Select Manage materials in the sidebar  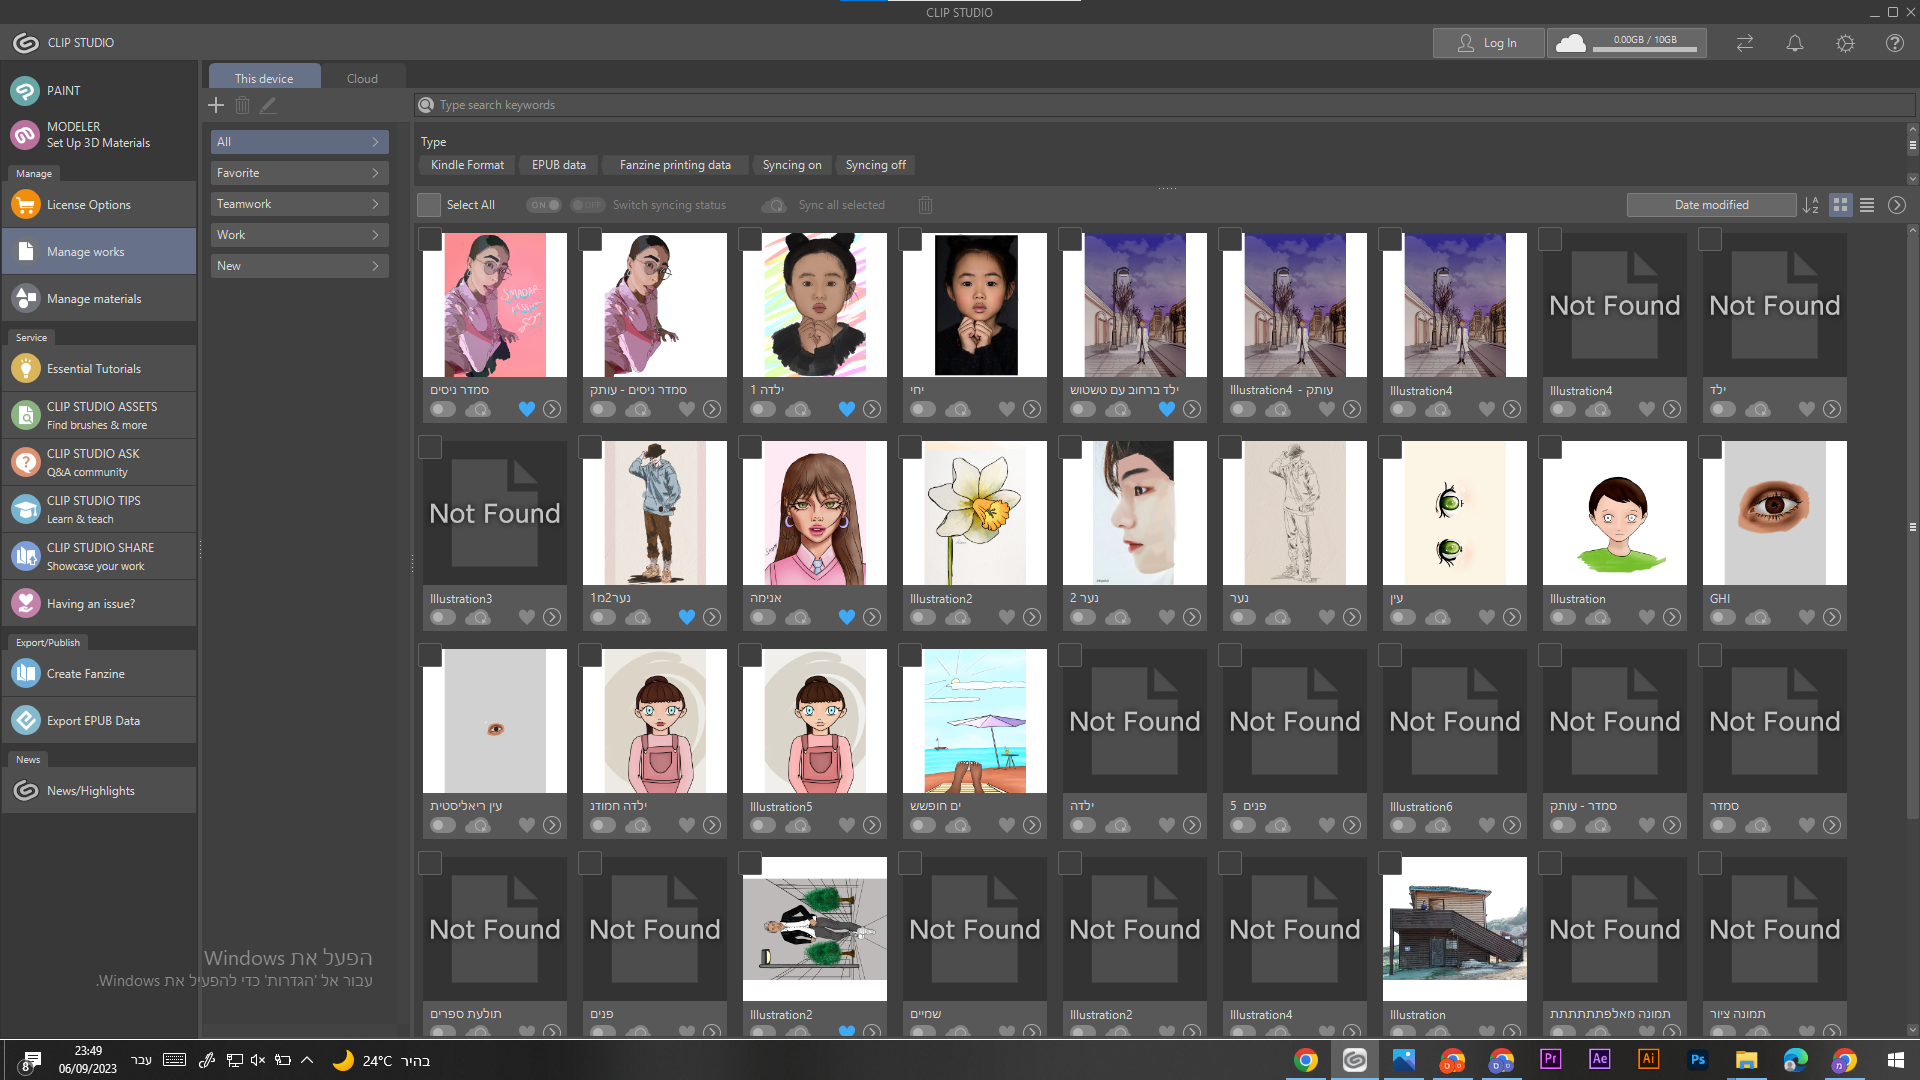[94, 299]
